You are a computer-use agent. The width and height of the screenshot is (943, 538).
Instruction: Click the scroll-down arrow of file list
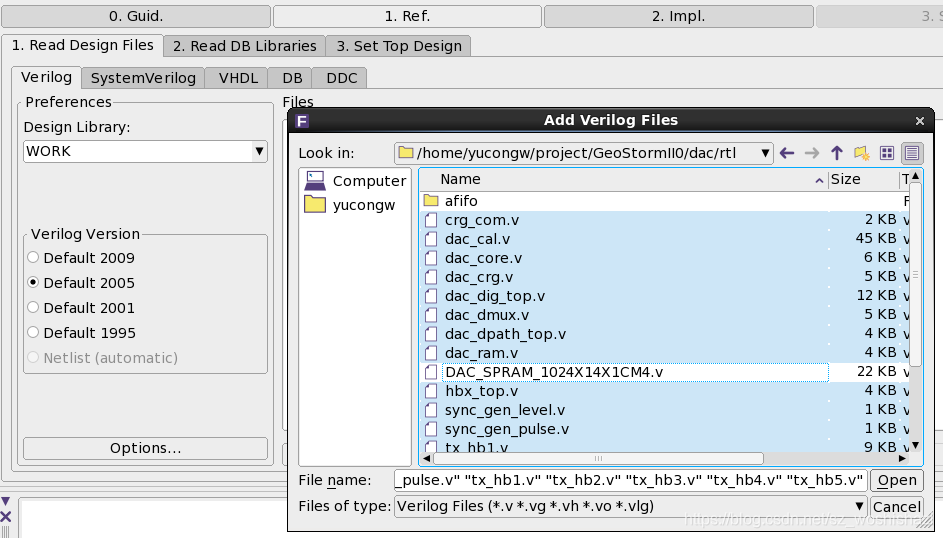tap(915, 445)
